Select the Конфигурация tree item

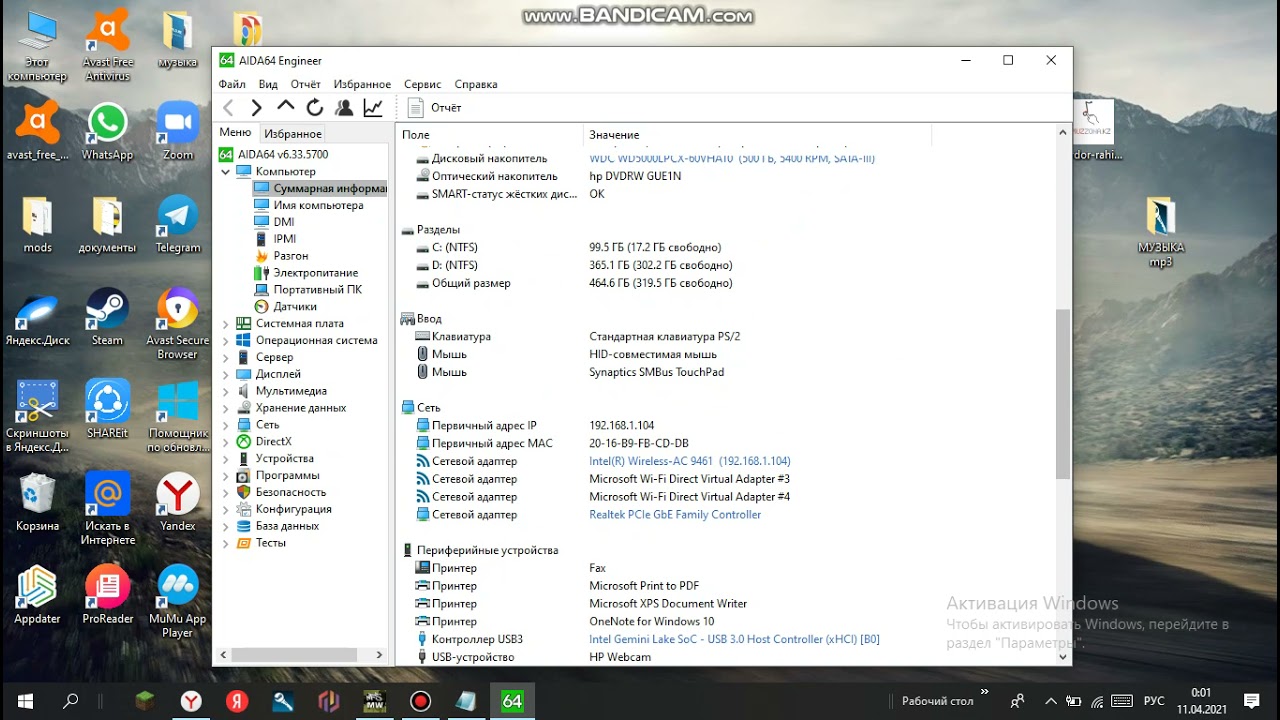click(x=293, y=509)
